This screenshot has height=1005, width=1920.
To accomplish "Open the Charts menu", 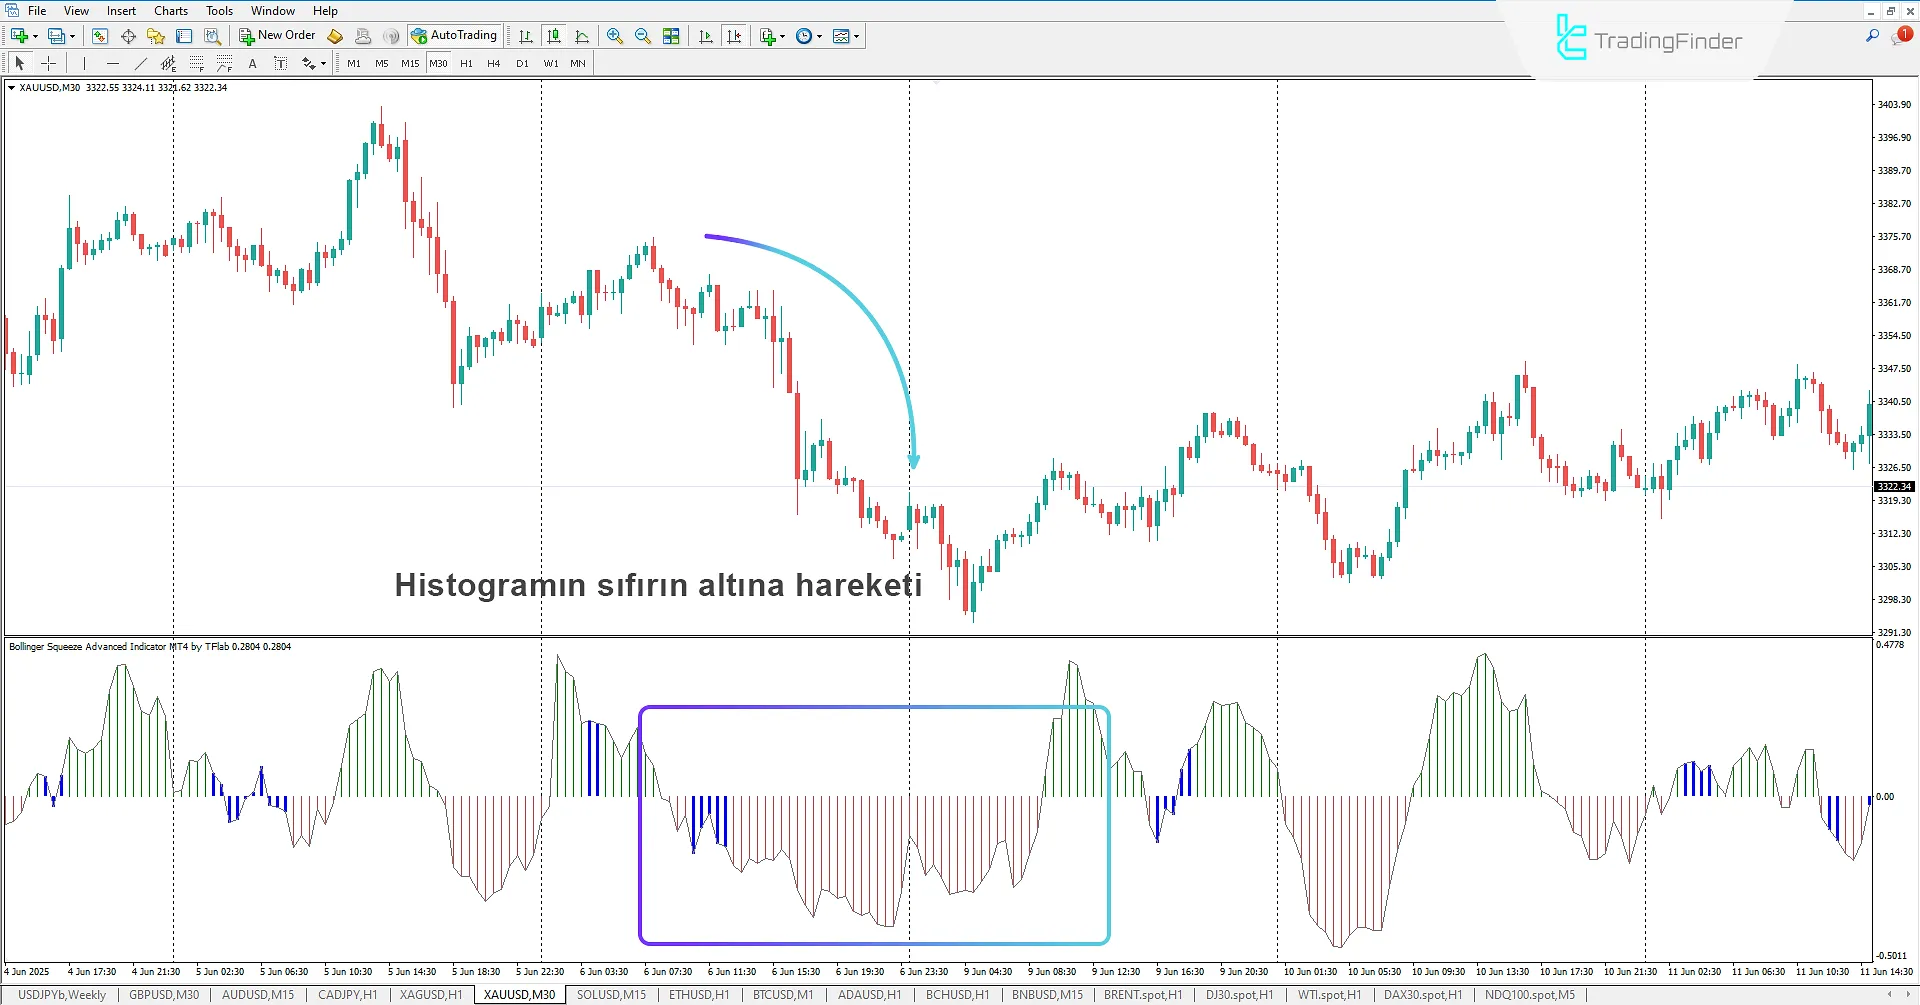I will point(170,11).
